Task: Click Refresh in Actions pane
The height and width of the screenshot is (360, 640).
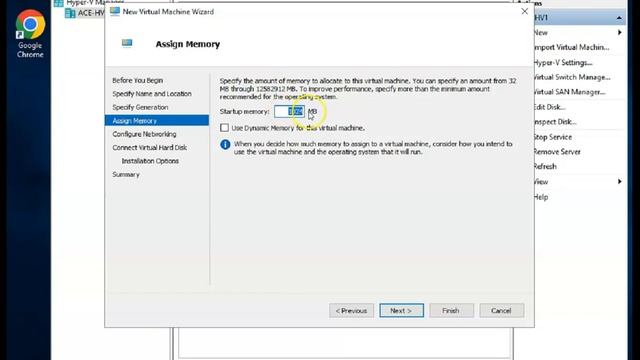Action: click(x=545, y=167)
